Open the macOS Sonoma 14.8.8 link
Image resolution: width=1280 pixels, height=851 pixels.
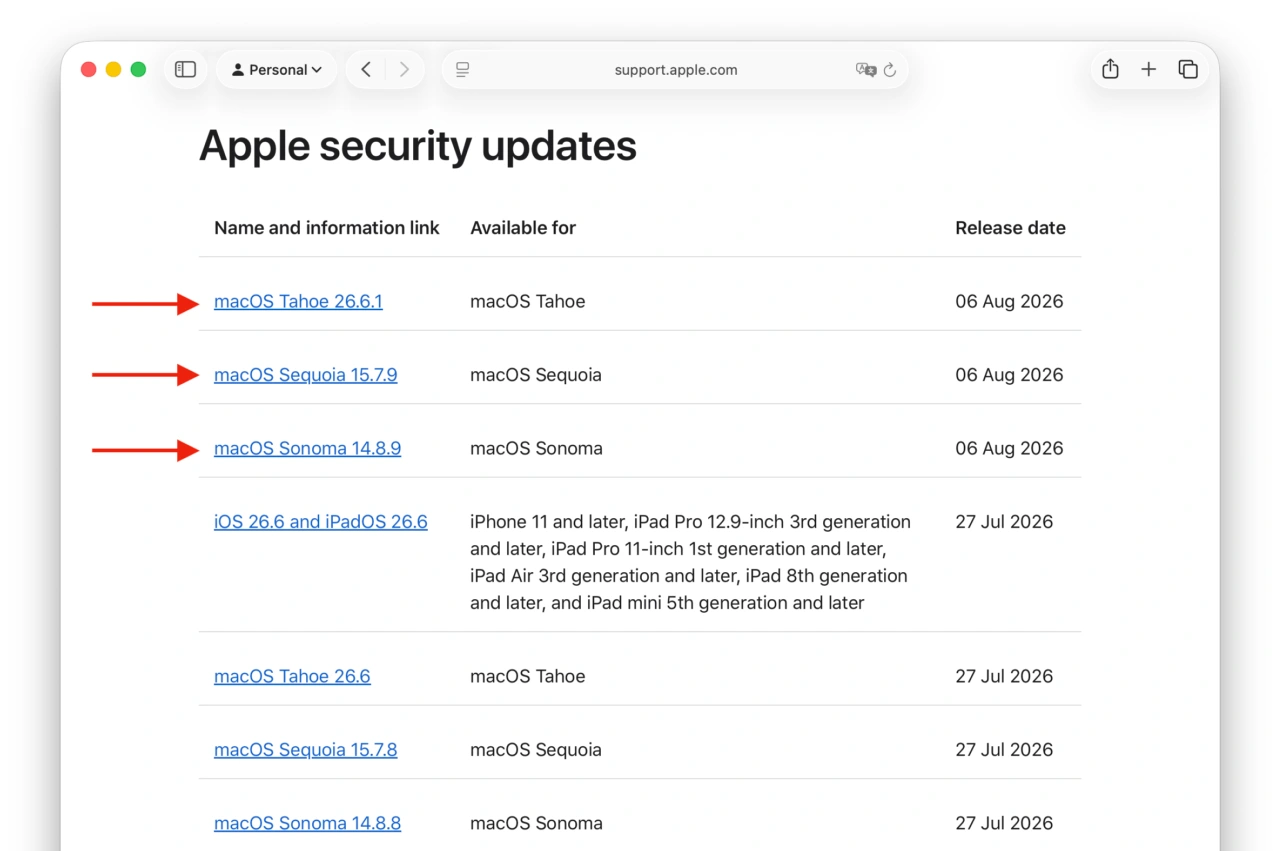point(308,823)
